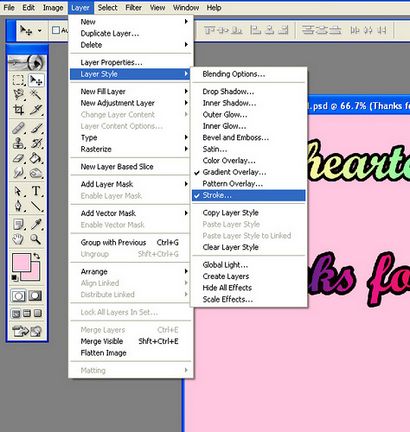Select the Hand tool

(x=19, y=239)
